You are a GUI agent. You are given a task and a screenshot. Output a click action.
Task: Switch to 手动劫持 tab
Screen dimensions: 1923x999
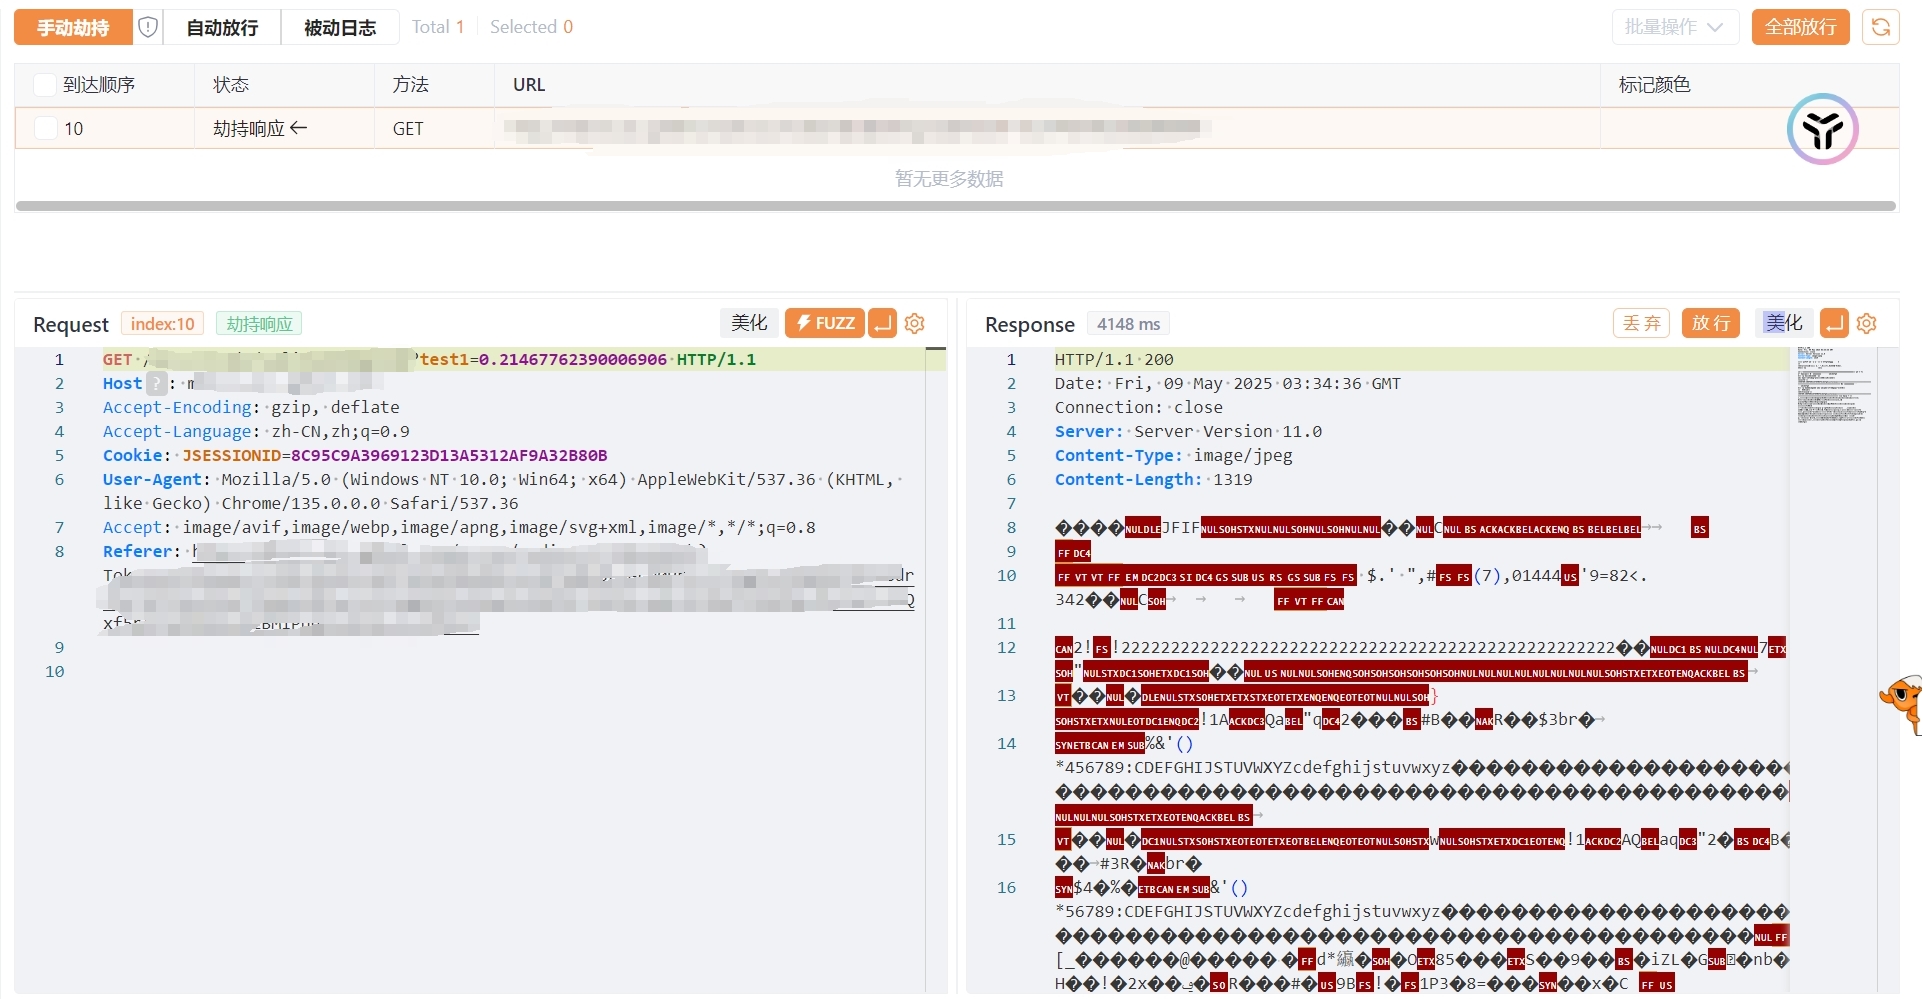(73, 27)
